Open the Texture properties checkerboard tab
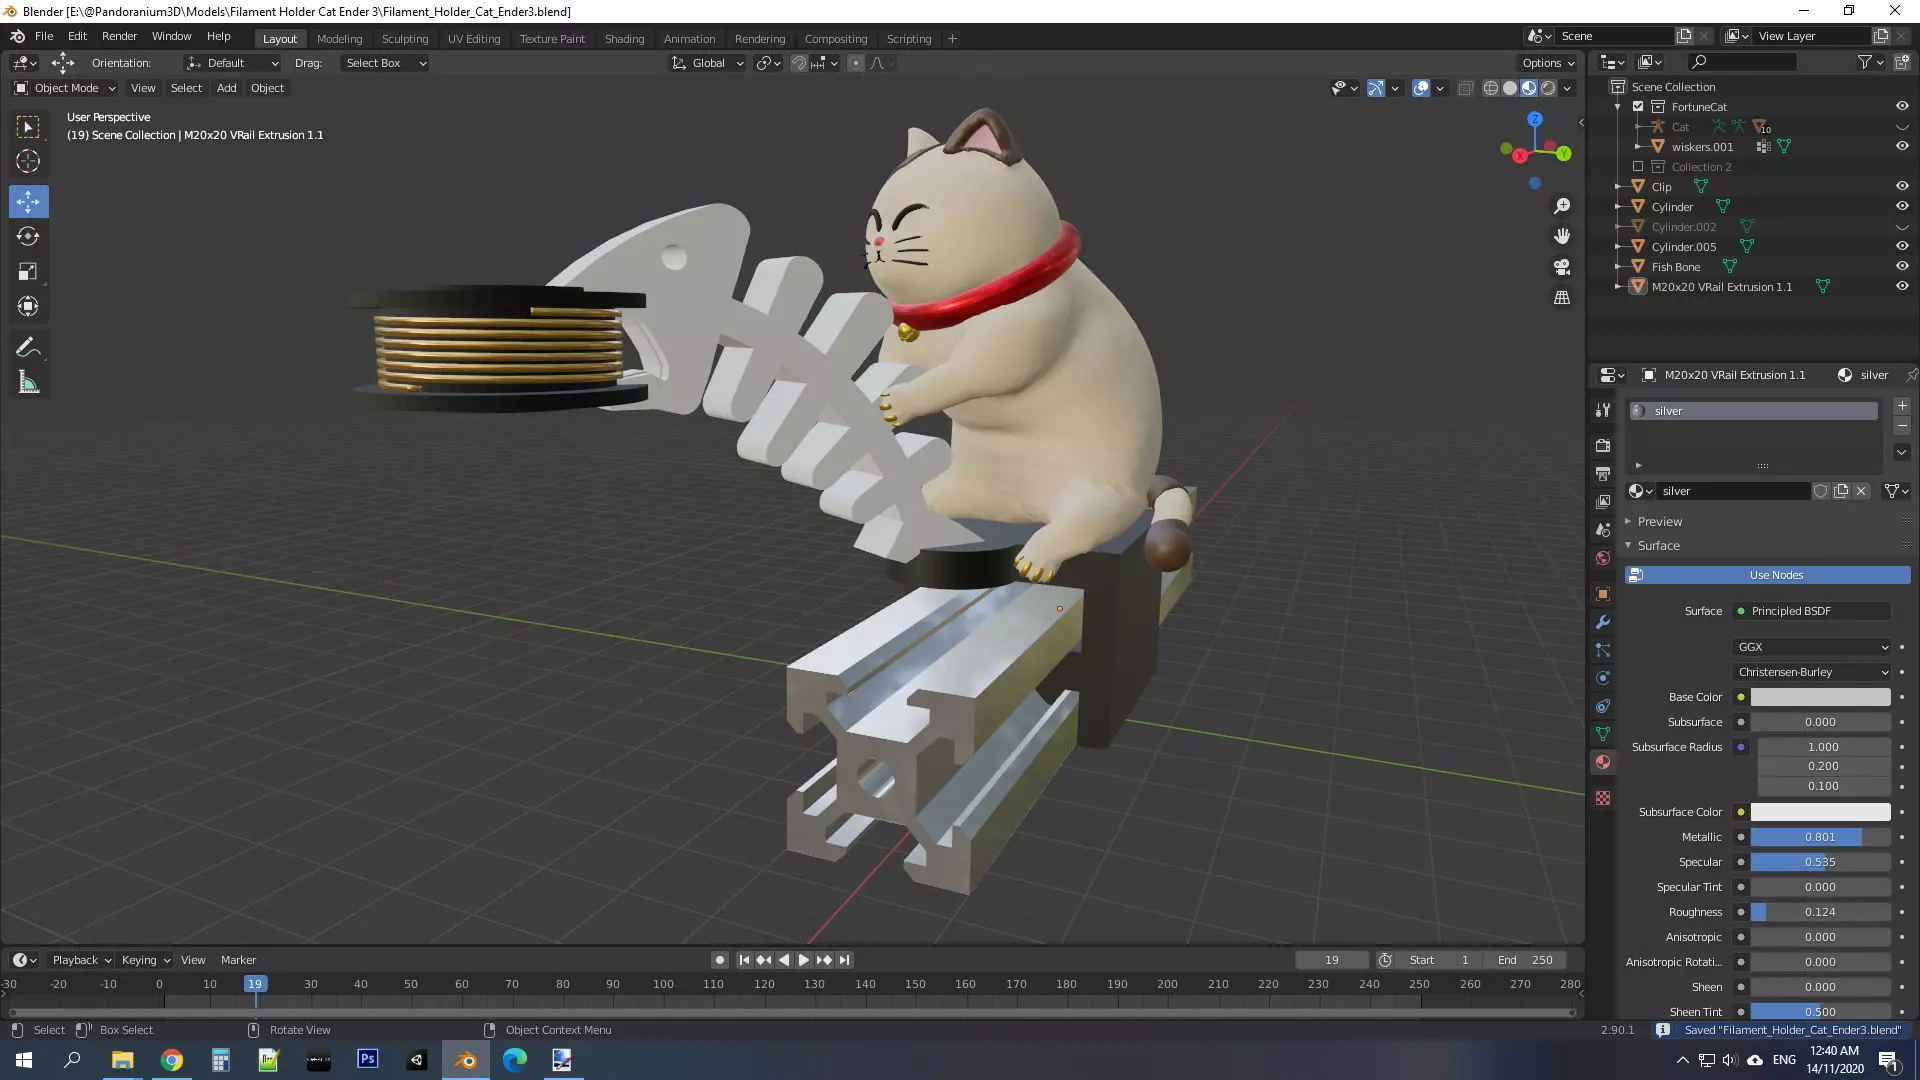This screenshot has width=1920, height=1080. pyautogui.click(x=1603, y=798)
